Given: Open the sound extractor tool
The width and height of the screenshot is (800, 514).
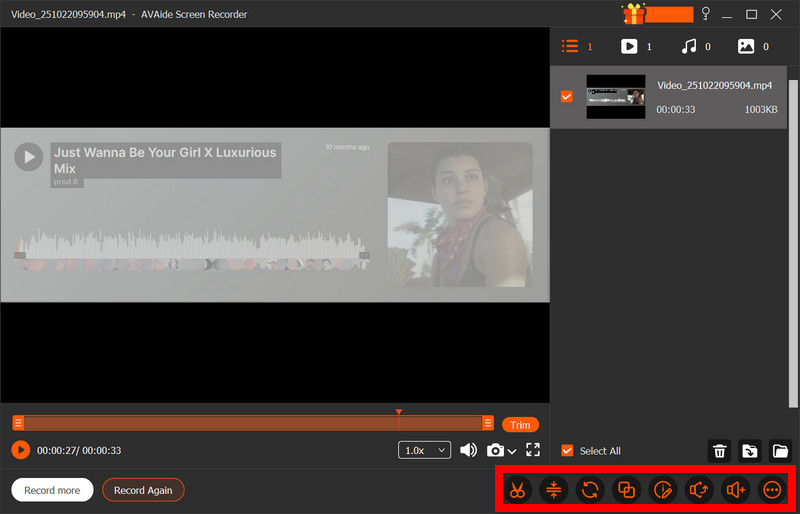Looking at the screenshot, I should coord(699,490).
